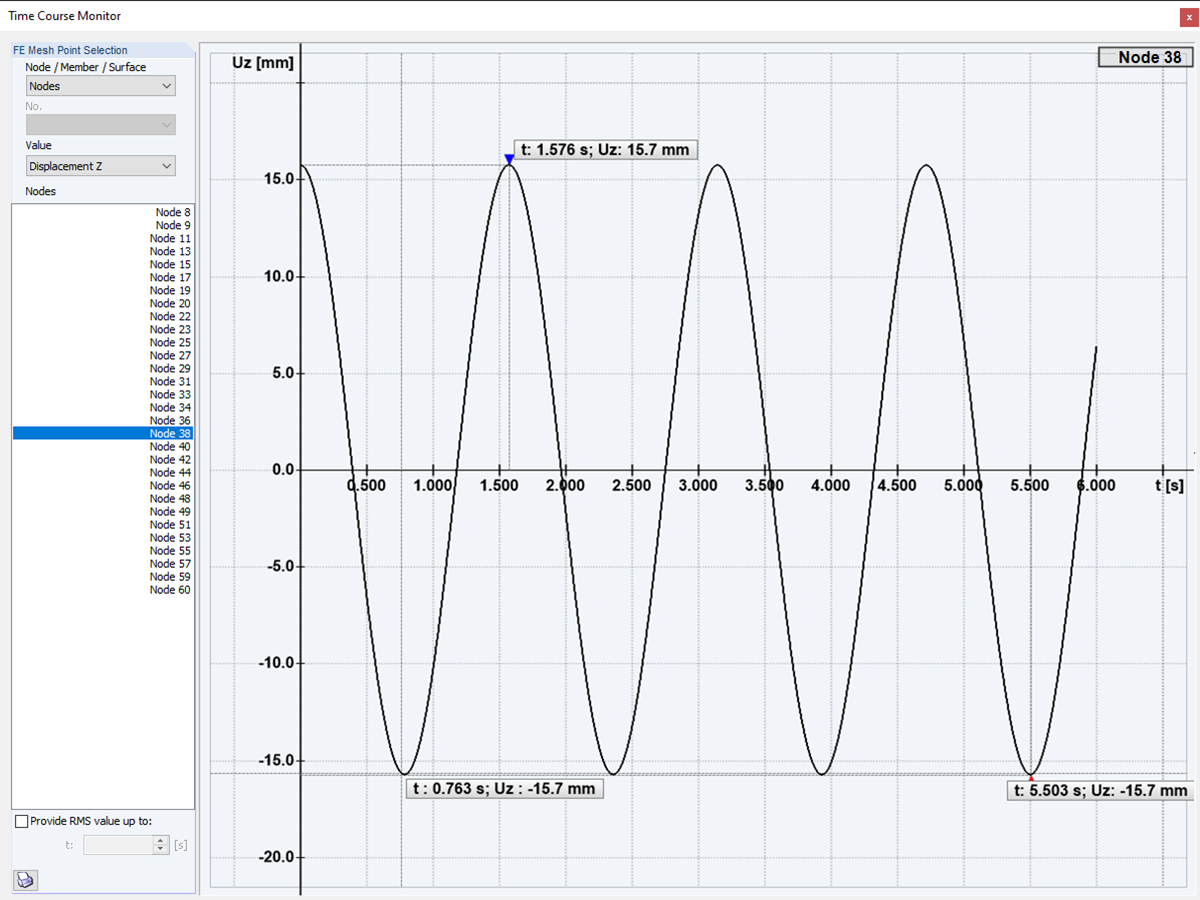Viewport: 1200px width, 900px height.
Task: Select Node 44 in the nodes list
Action: tap(102, 472)
